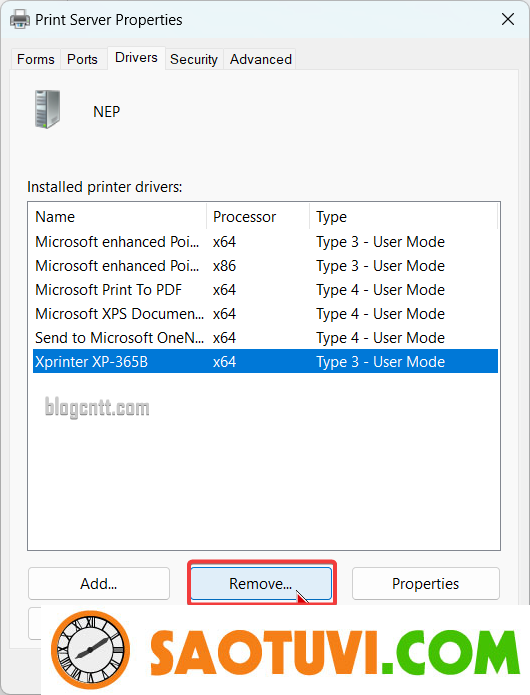Click the printer icon in title bar
This screenshot has width=530, height=695.
pos(19,20)
